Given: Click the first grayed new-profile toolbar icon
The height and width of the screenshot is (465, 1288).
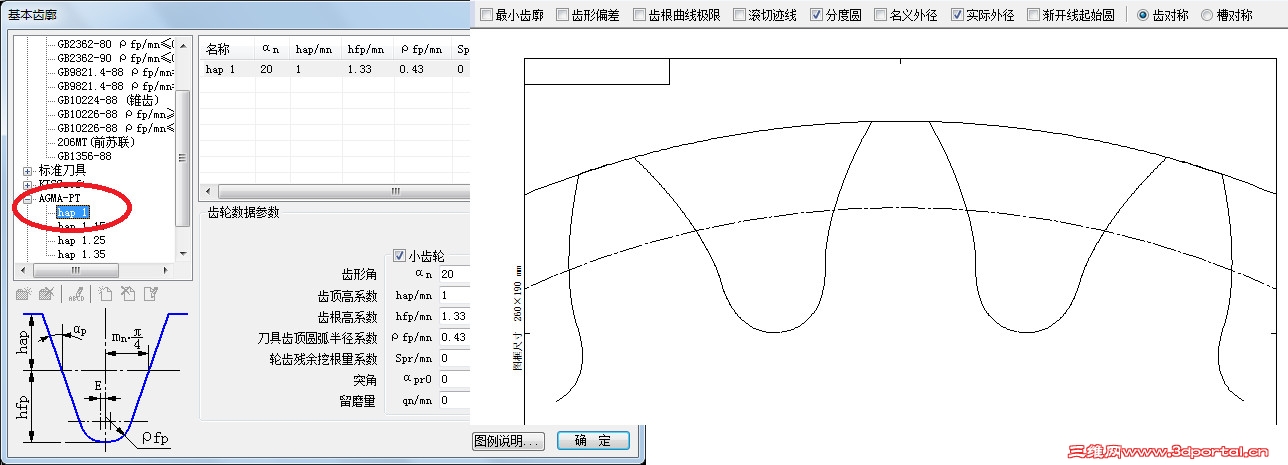Looking at the screenshot, I should point(24,294).
